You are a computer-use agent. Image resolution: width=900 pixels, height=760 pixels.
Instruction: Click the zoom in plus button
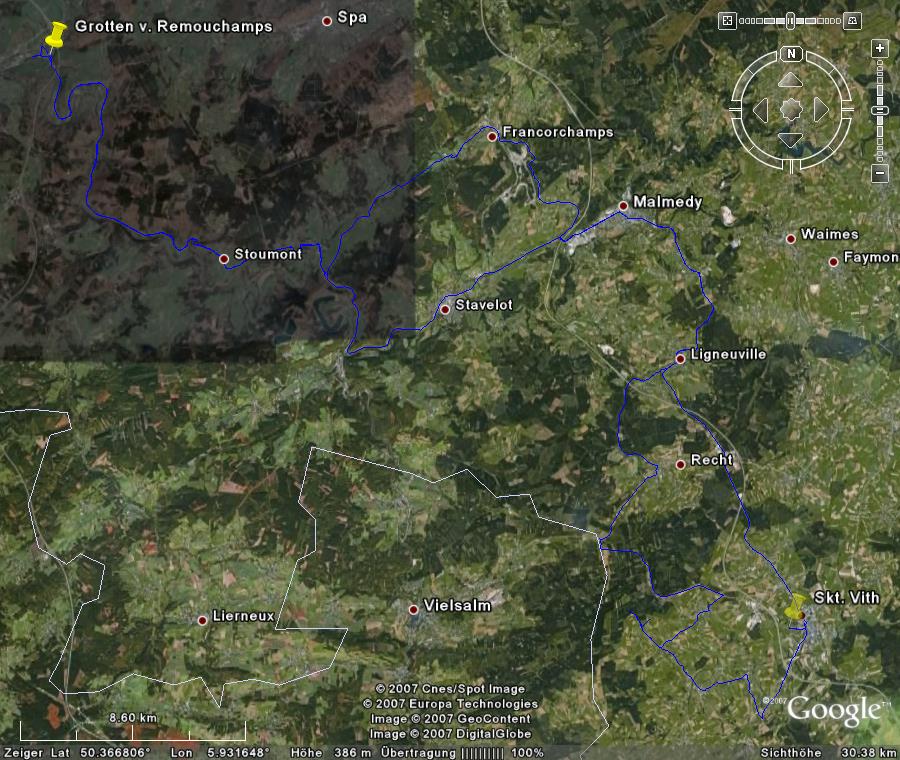[880, 48]
